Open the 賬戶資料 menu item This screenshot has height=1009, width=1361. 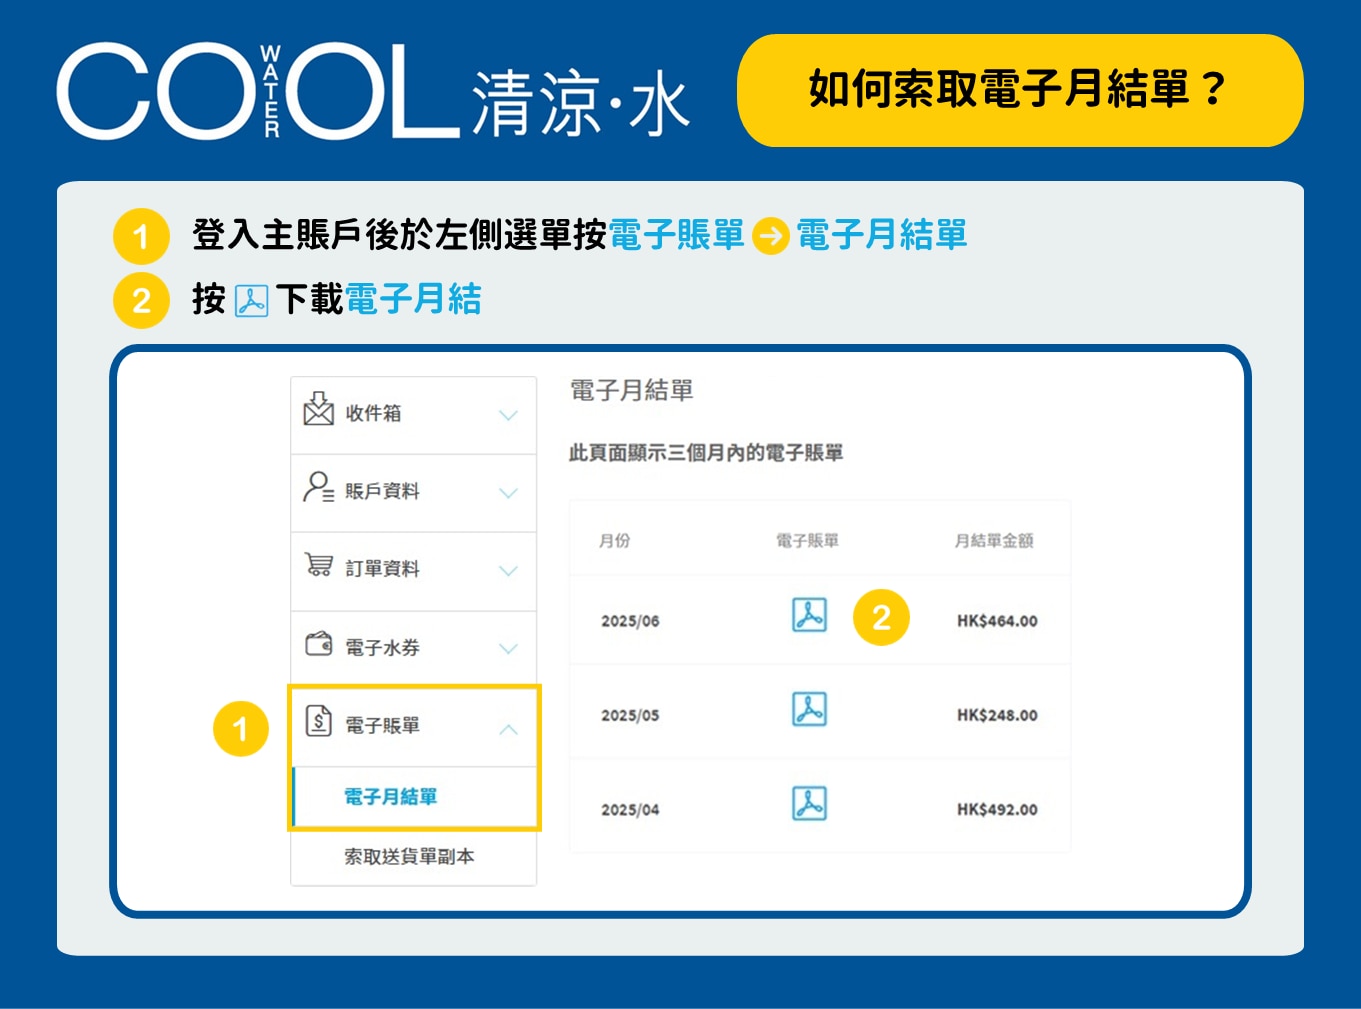pos(413,493)
